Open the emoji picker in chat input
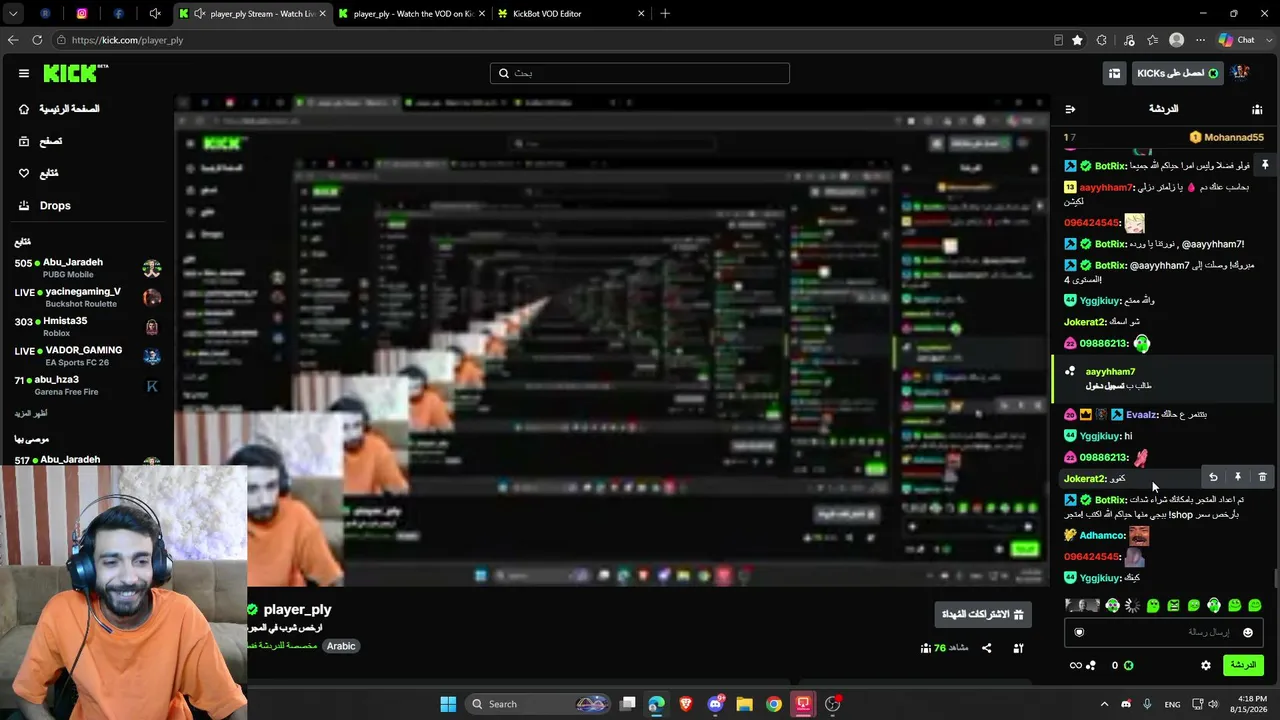This screenshot has height=720, width=1280. (1247, 632)
